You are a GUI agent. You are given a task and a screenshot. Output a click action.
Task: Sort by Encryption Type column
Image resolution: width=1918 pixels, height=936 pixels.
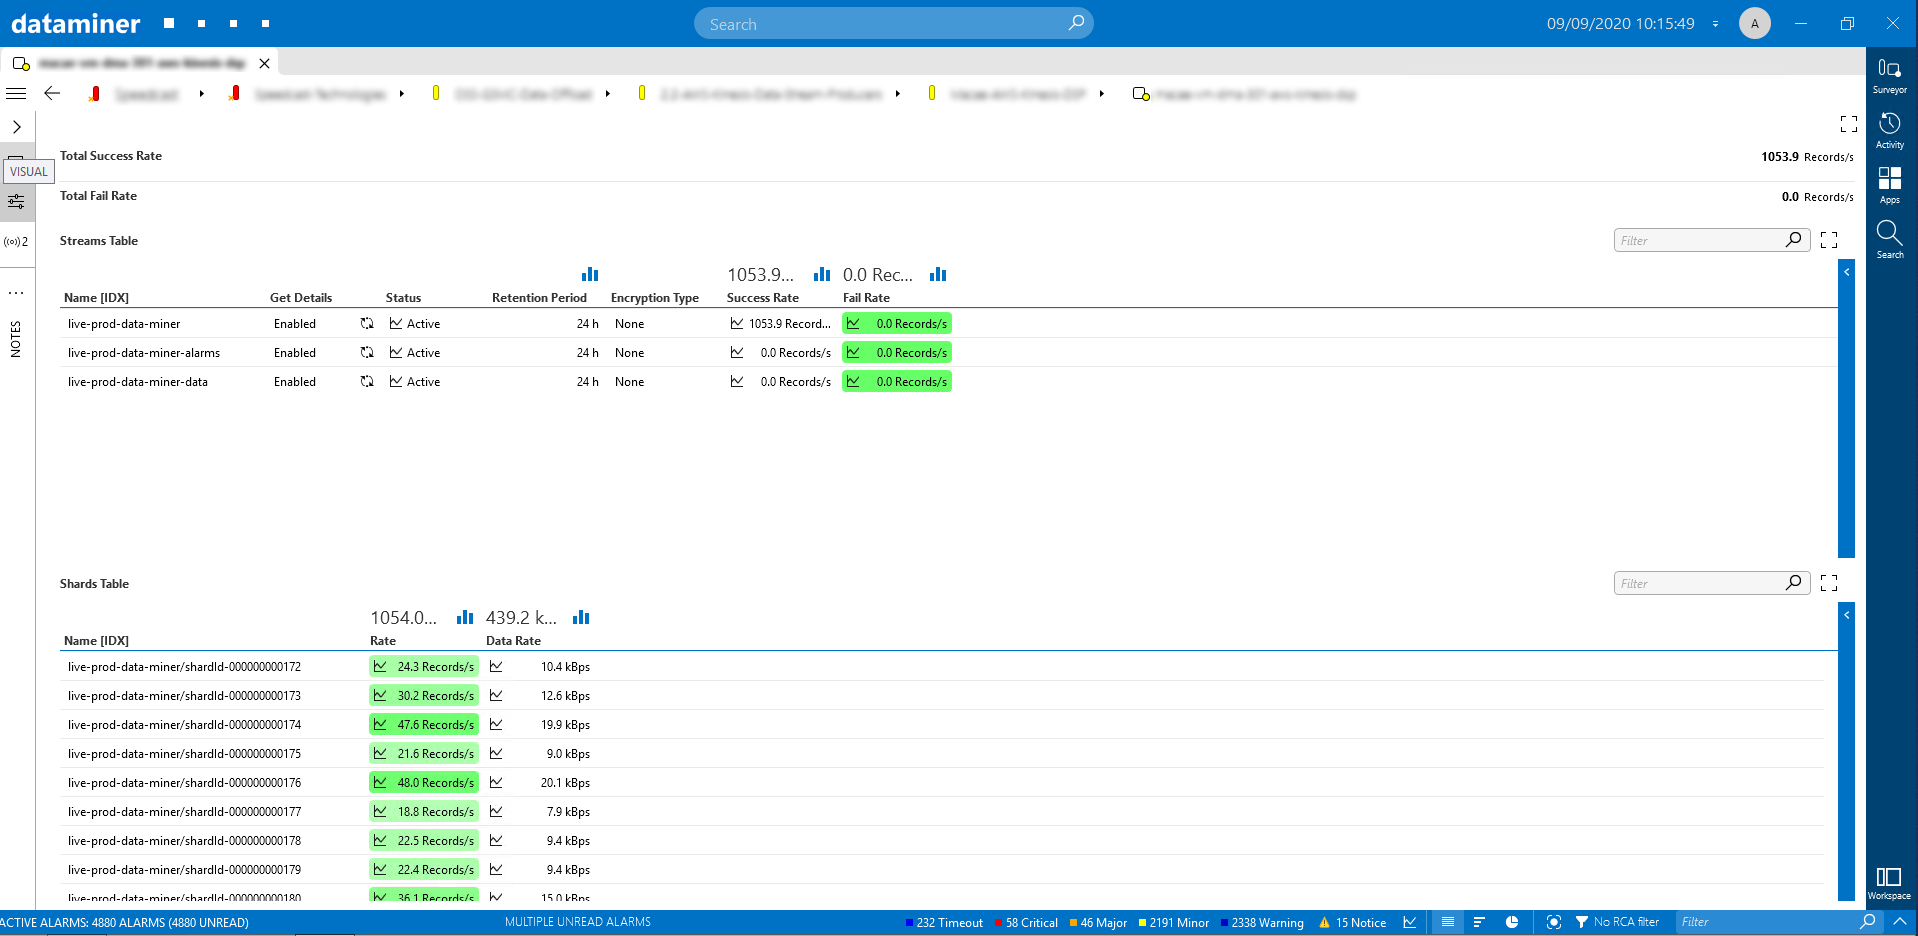click(655, 298)
